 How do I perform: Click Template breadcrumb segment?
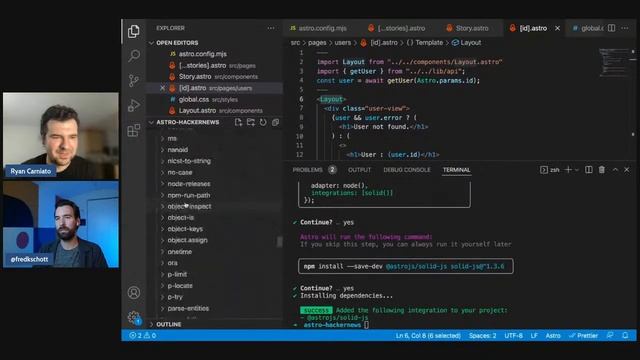click(425, 43)
